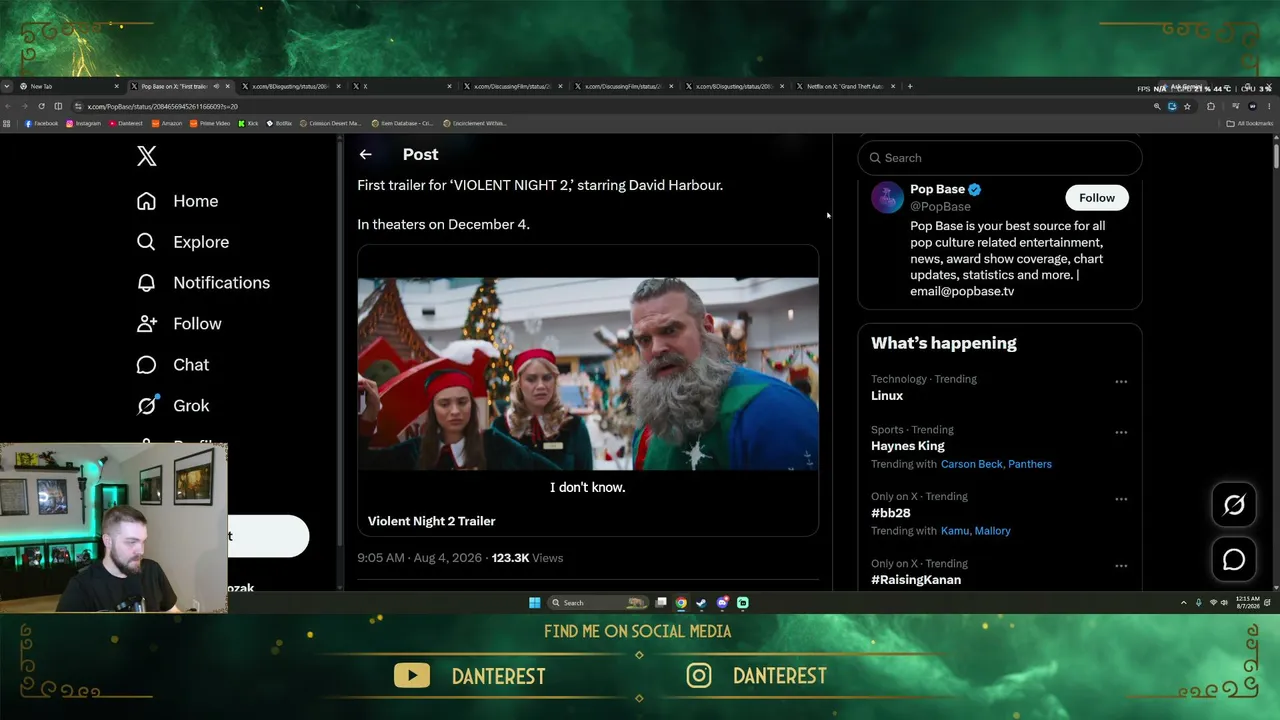Click the X logo in the sidebar
This screenshot has width=1280, height=720.
(146, 156)
